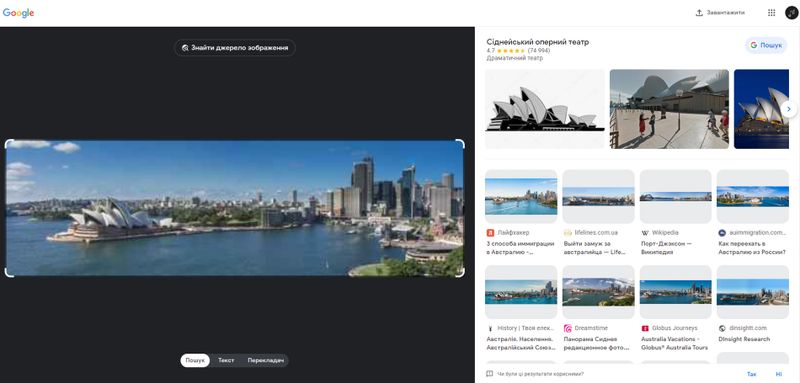Select the Пошук mode tab
This screenshot has width=800, height=383.
[195, 361]
